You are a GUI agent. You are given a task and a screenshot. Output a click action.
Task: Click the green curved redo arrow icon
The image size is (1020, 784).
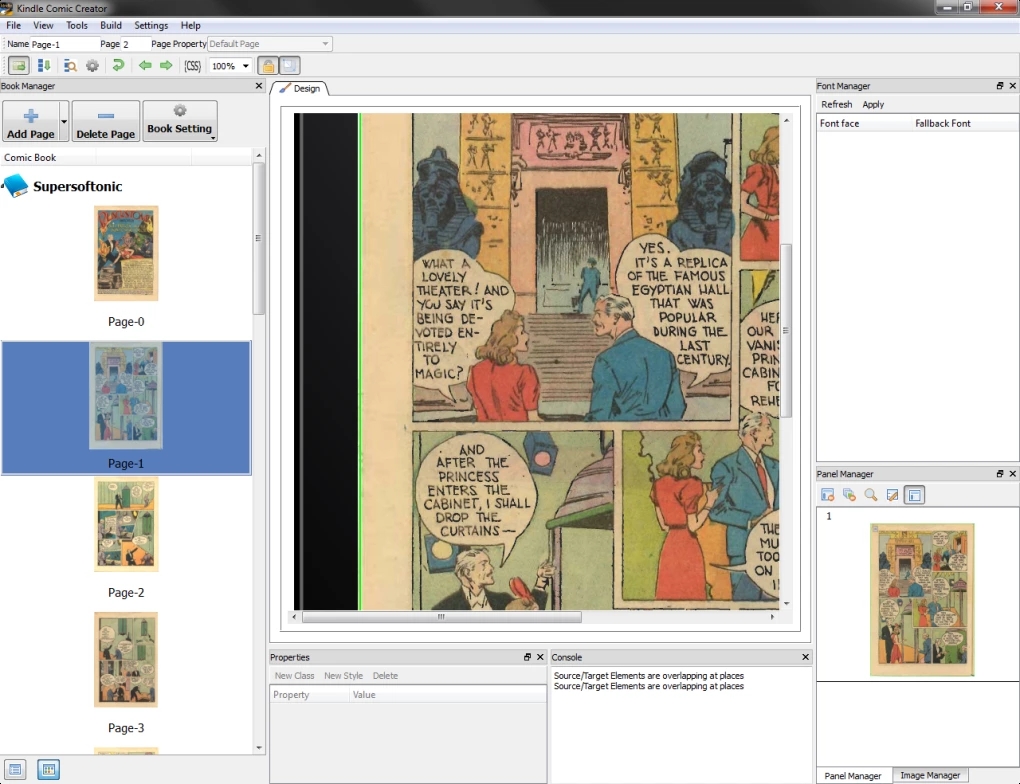118,66
